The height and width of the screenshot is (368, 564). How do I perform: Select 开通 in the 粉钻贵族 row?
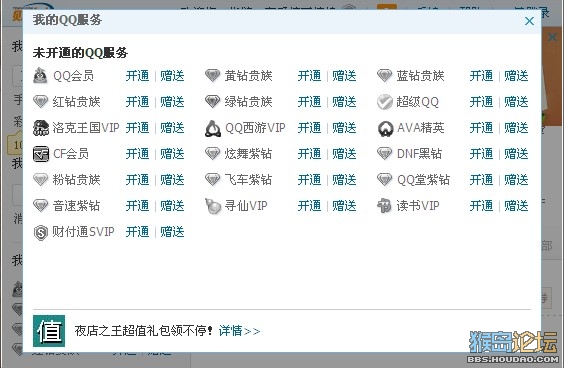click(x=137, y=180)
